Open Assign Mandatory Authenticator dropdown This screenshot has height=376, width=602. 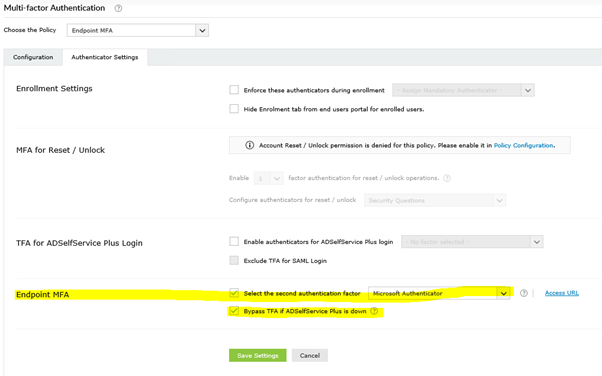click(x=463, y=90)
